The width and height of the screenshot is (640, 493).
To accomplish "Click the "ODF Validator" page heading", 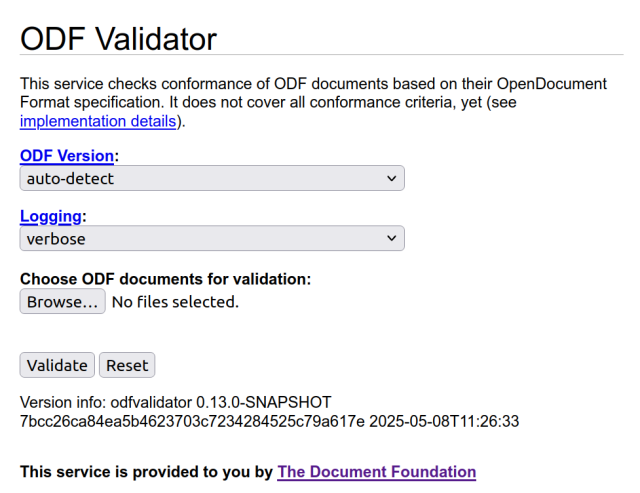I will pos(118,39).
